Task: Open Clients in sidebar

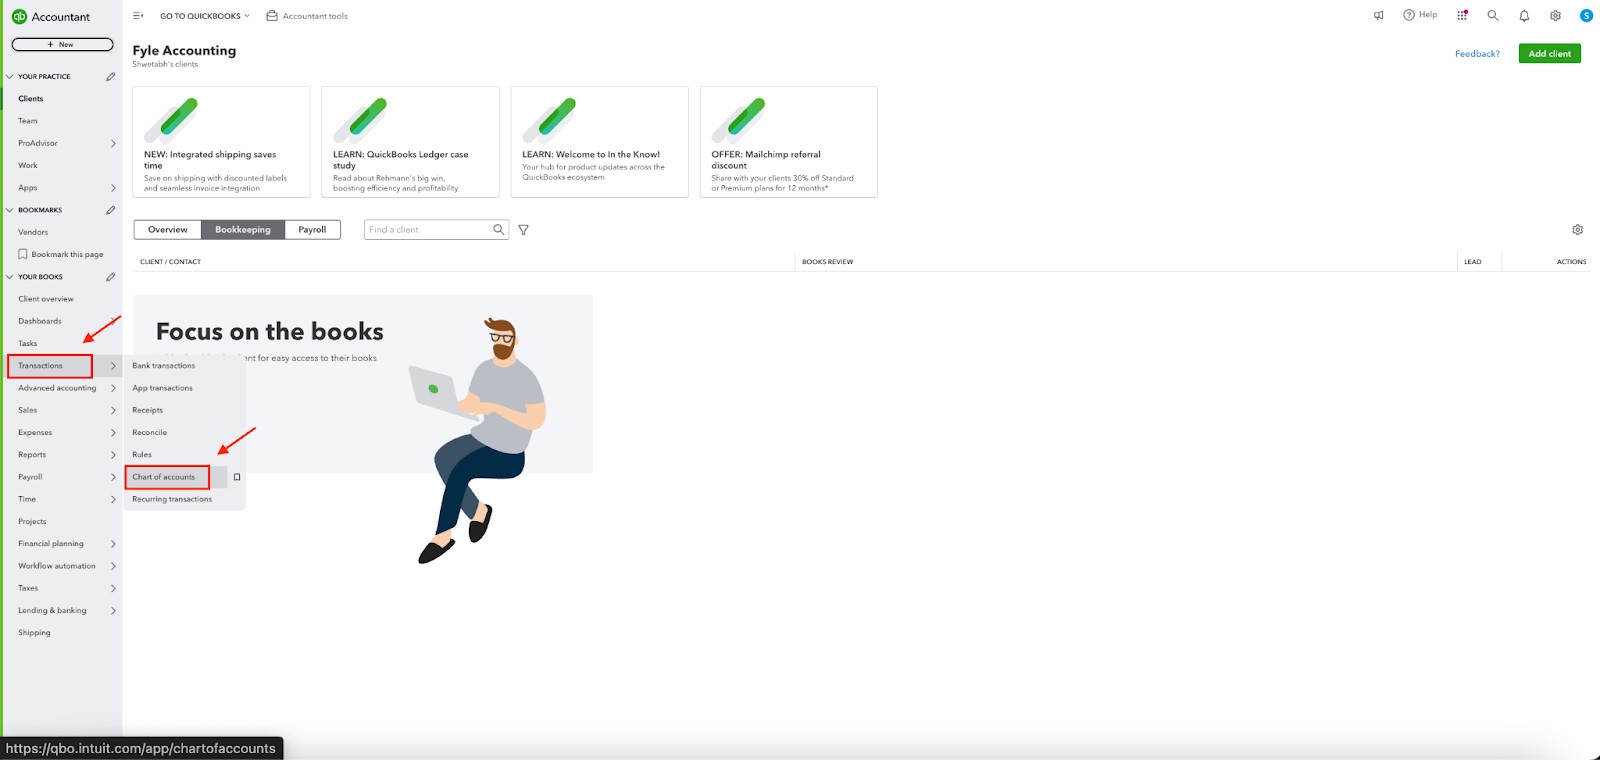Action: pos(31,99)
